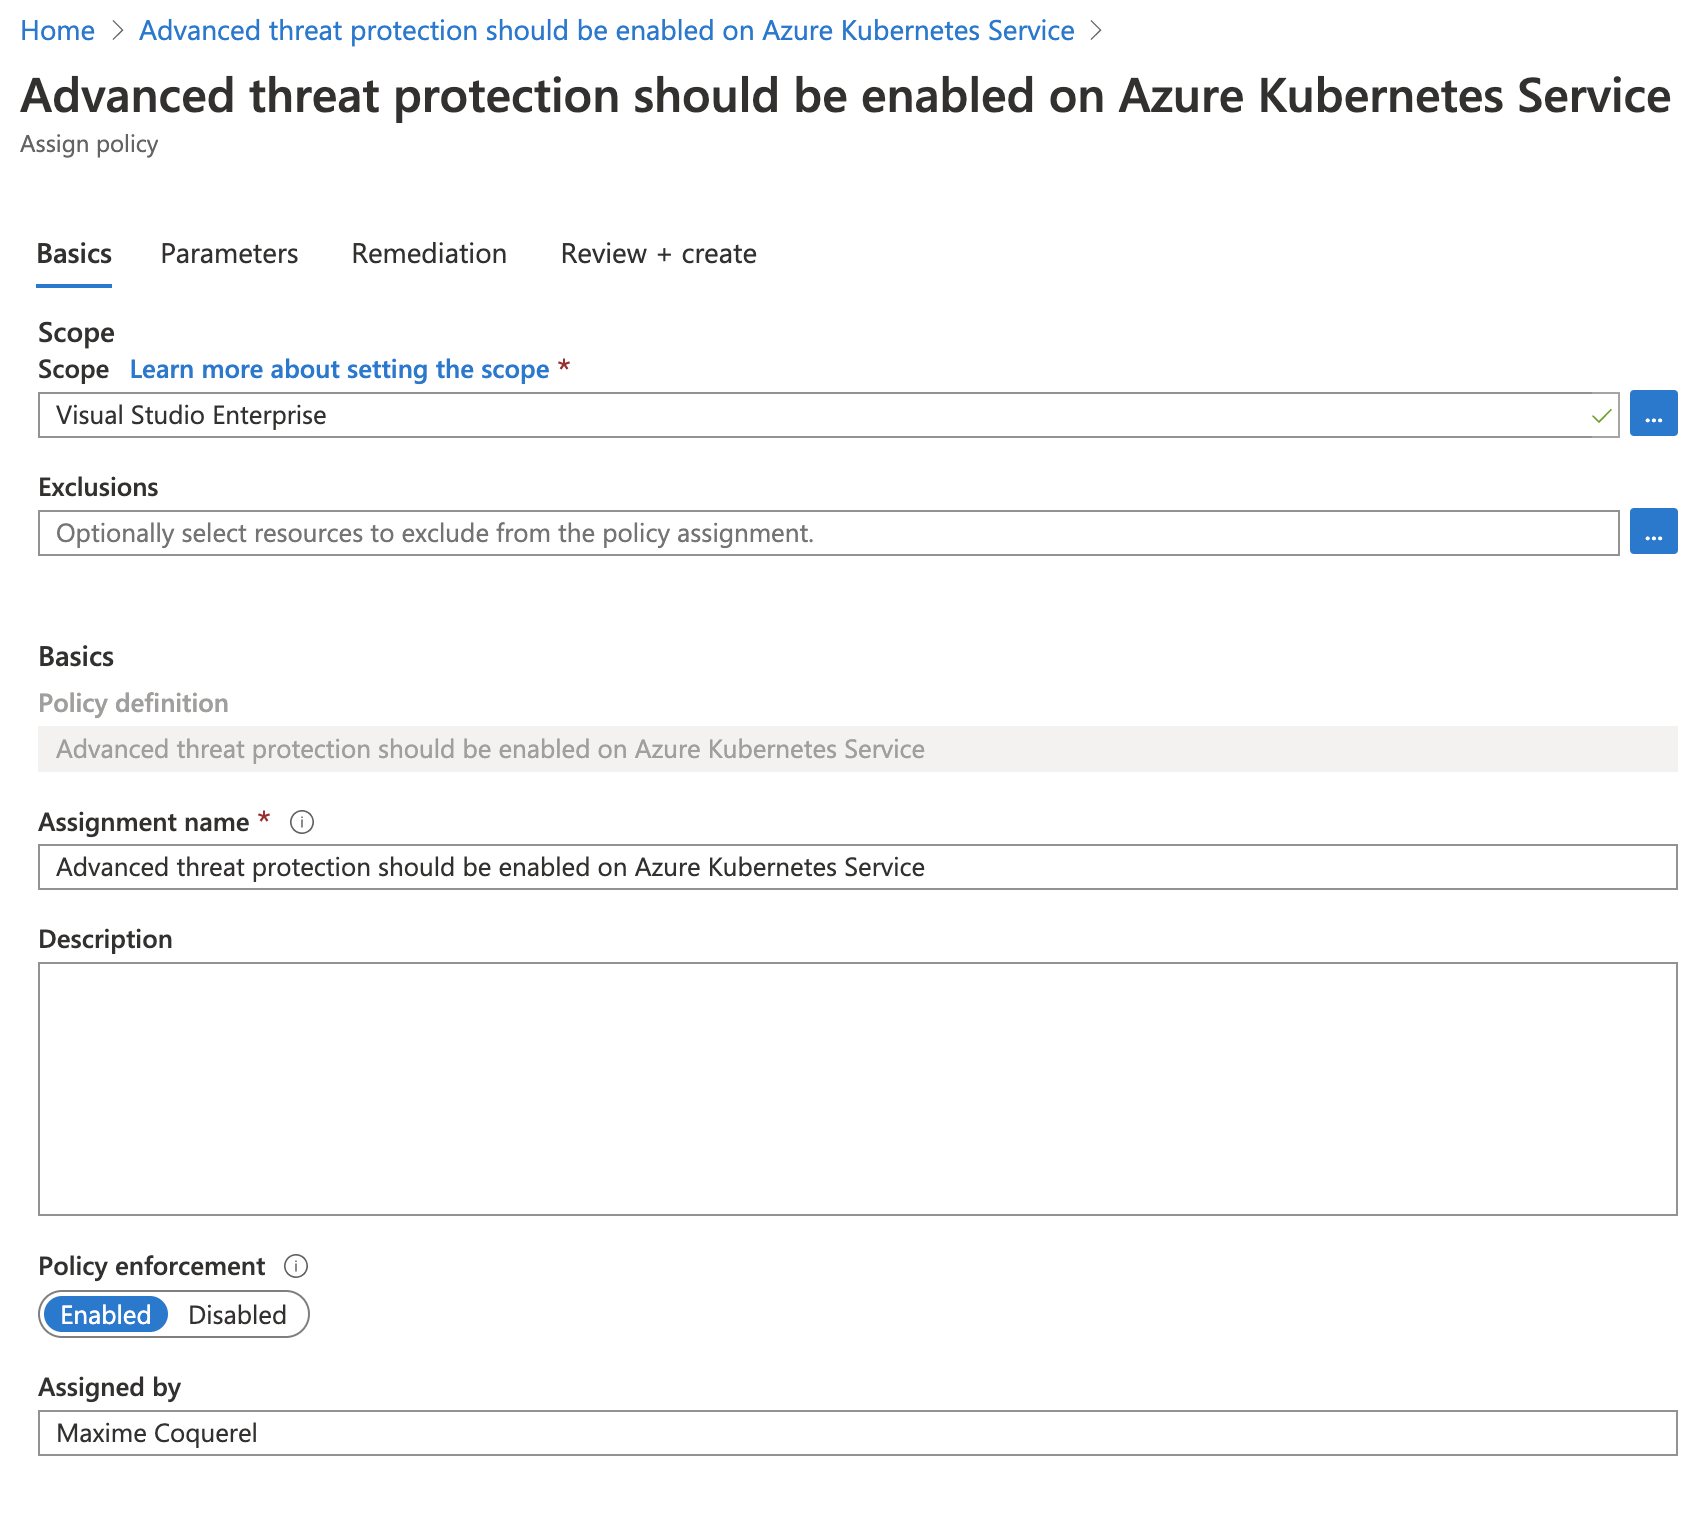Switch to the Remediation tab
Screen dimensions: 1700x1516
(428, 253)
